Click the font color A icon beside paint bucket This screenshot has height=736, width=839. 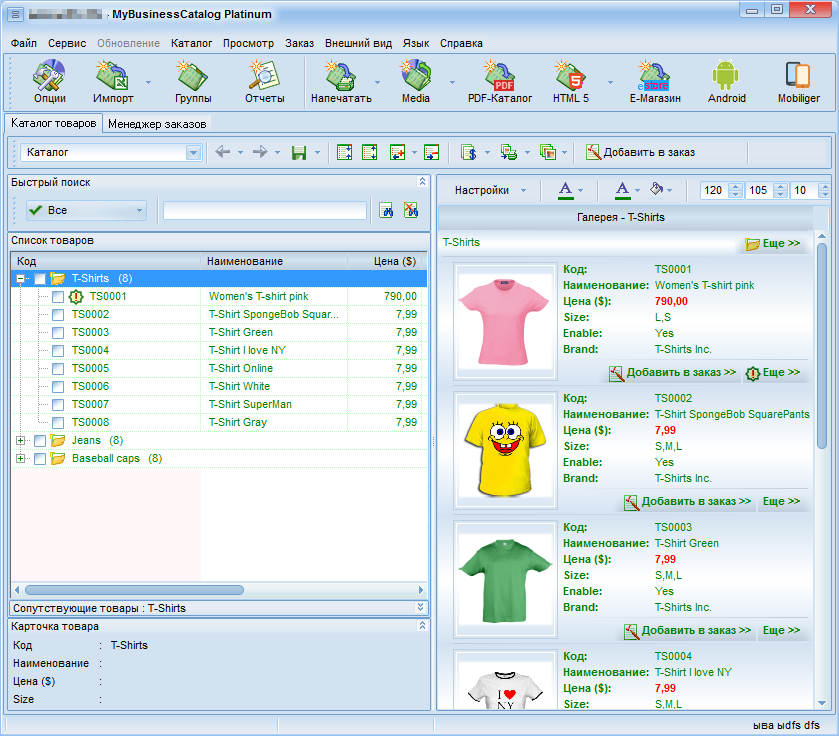622,190
